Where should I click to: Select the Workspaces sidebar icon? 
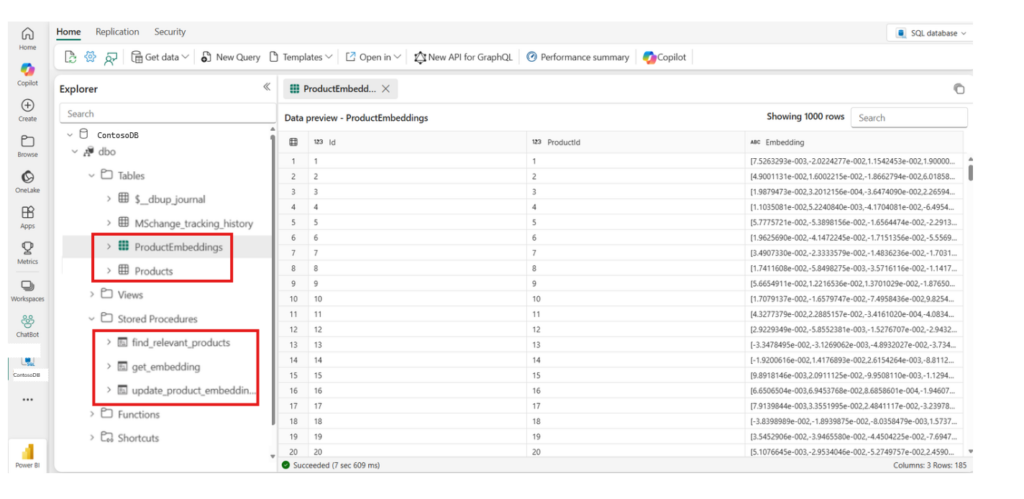pyautogui.click(x=27, y=285)
